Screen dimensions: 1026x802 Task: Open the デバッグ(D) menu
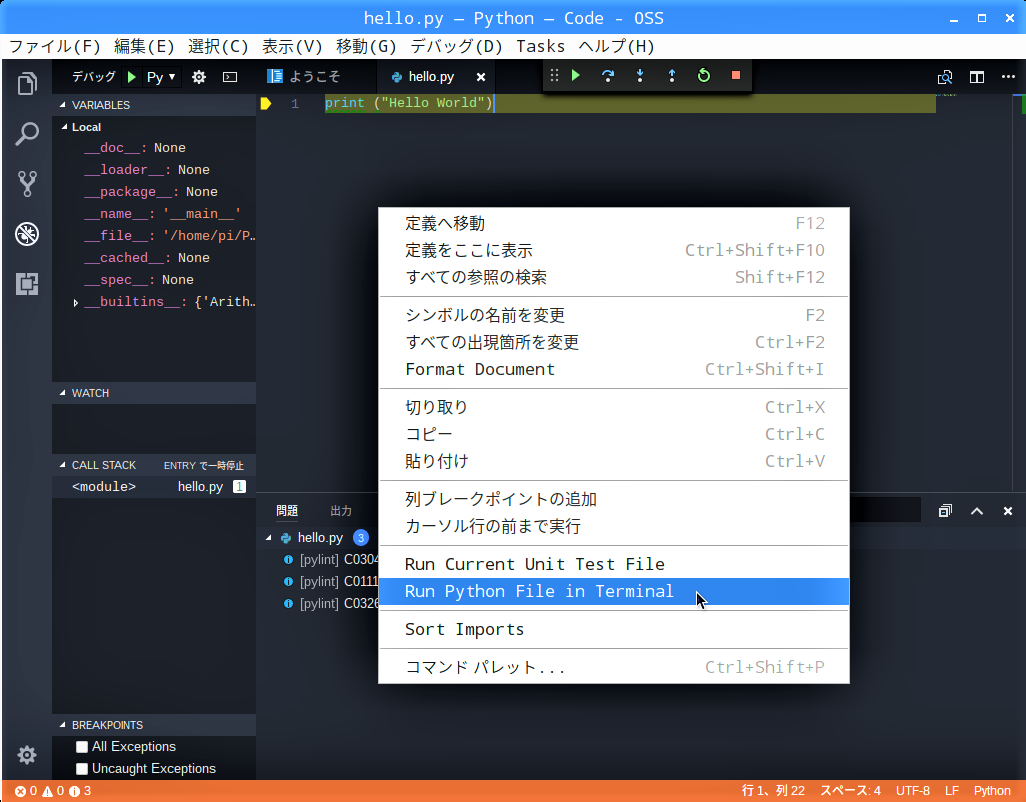(456, 46)
